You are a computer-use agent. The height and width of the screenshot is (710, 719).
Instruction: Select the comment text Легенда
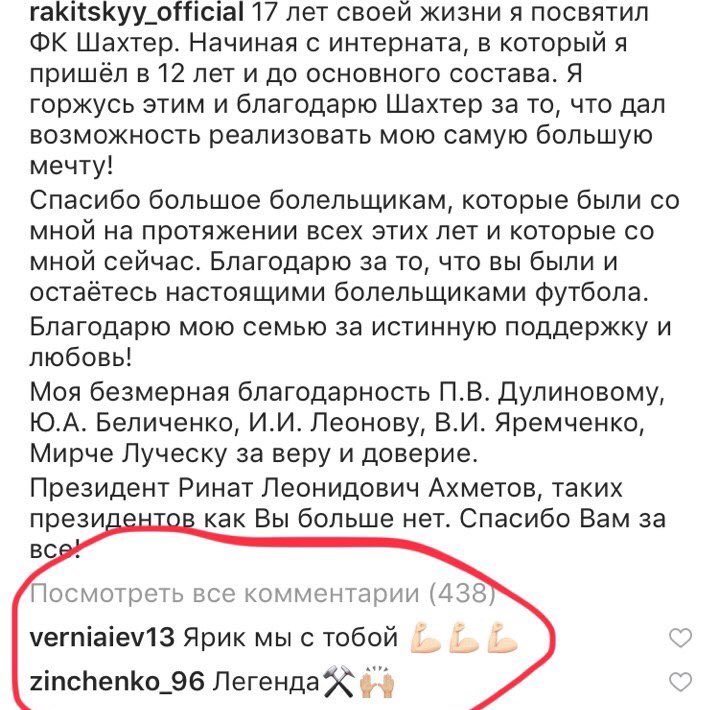[x=266, y=682]
